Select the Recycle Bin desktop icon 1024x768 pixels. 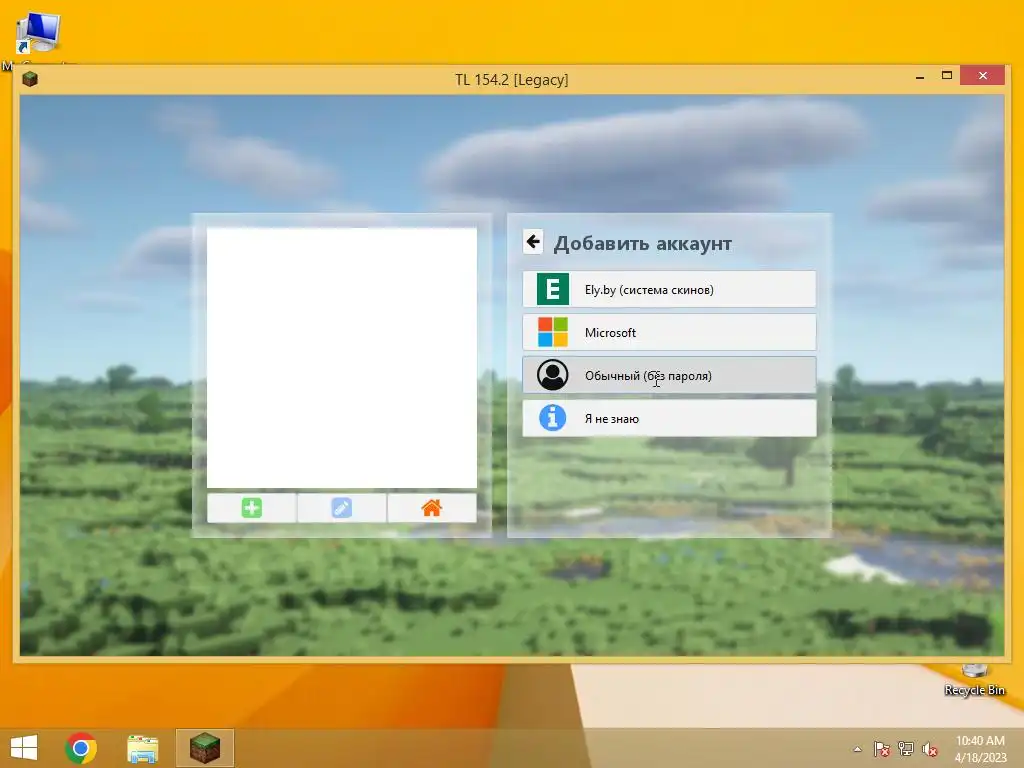click(x=974, y=680)
